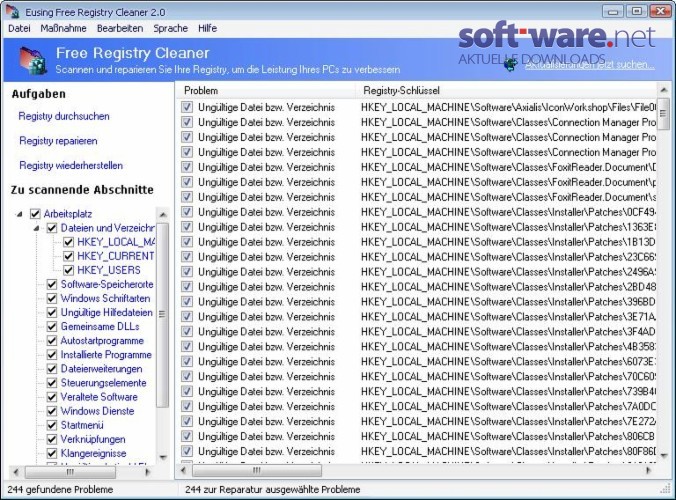Select the Windows Schriftarten tree label
This screenshot has height=500, width=676.
tap(105, 298)
